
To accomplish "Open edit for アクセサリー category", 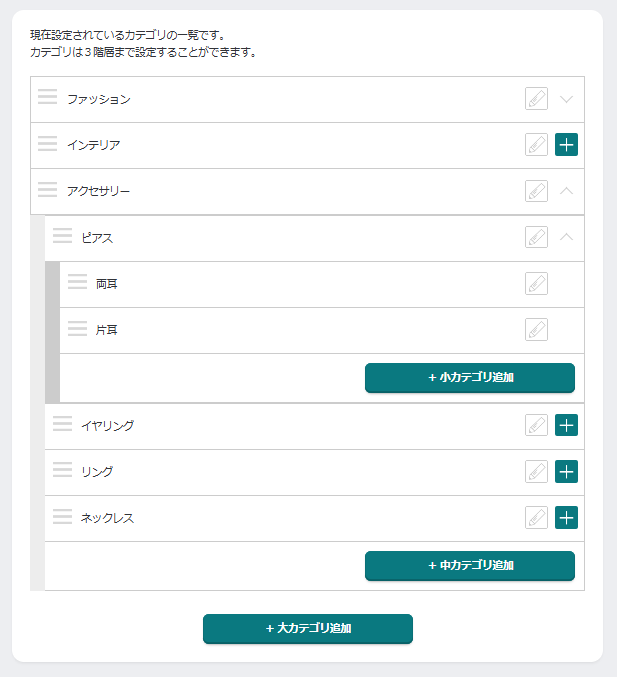I will [537, 191].
